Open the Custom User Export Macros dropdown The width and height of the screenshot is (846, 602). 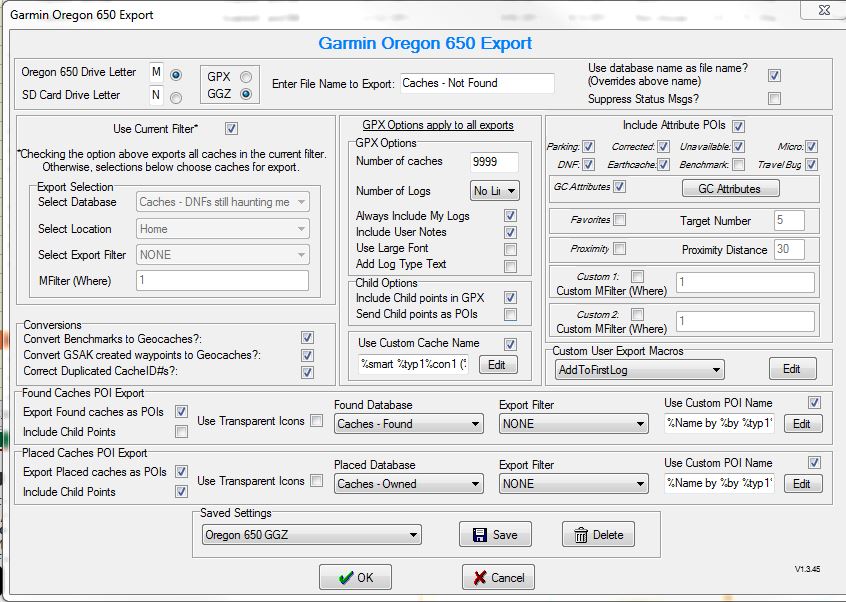tap(639, 370)
